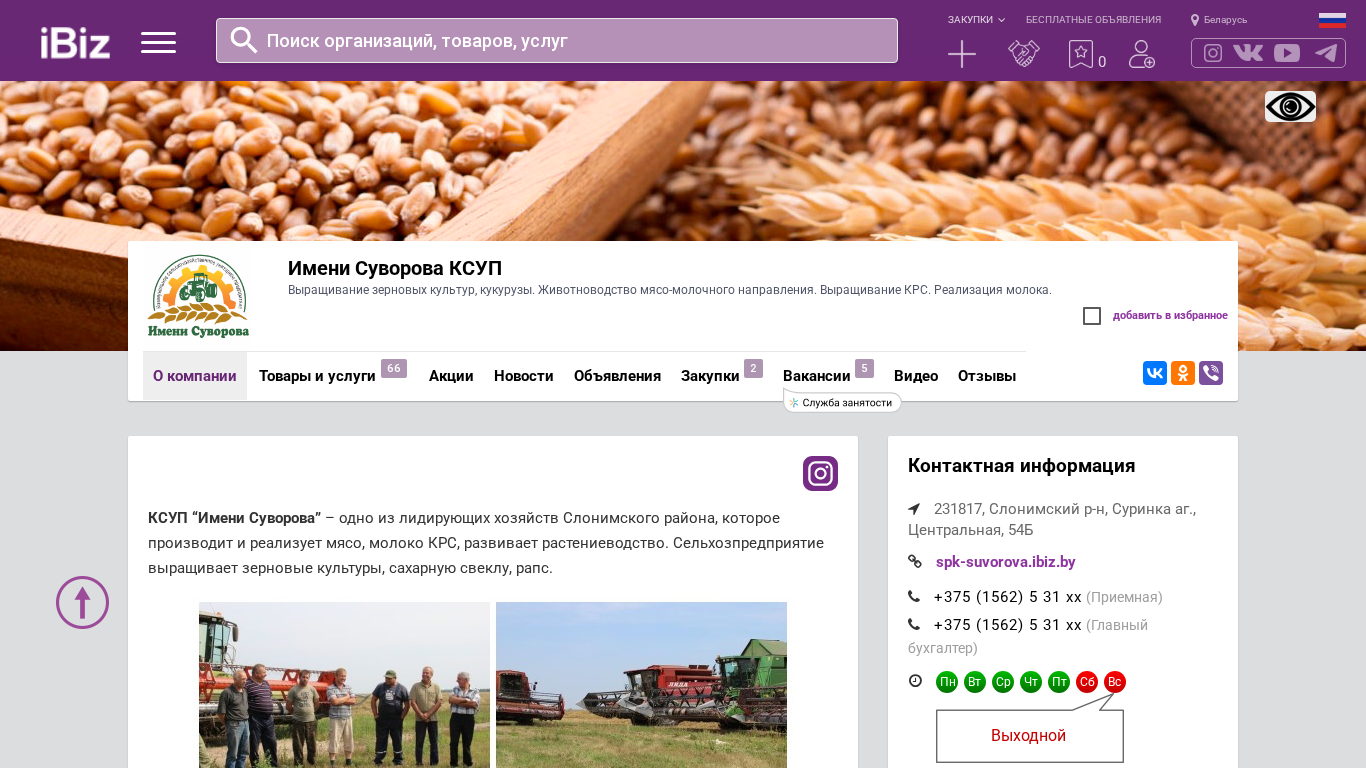Open the photo of farmers group
This screenshot has width=1366, height=768.
pos(344,685)
